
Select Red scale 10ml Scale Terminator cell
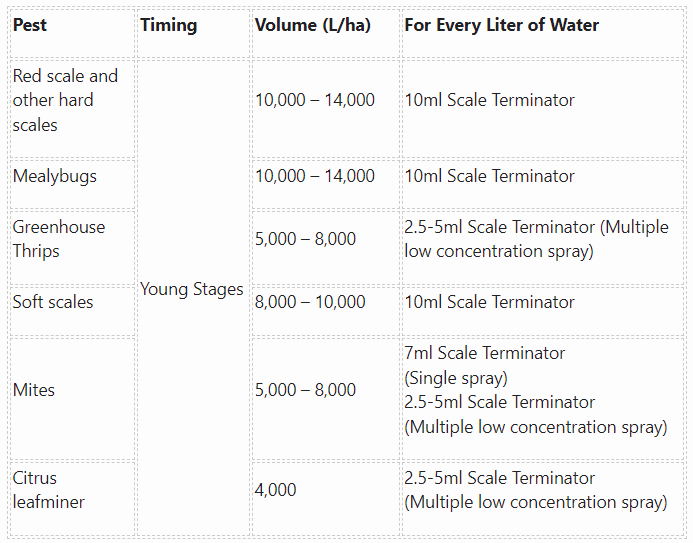tap(543, 108)
